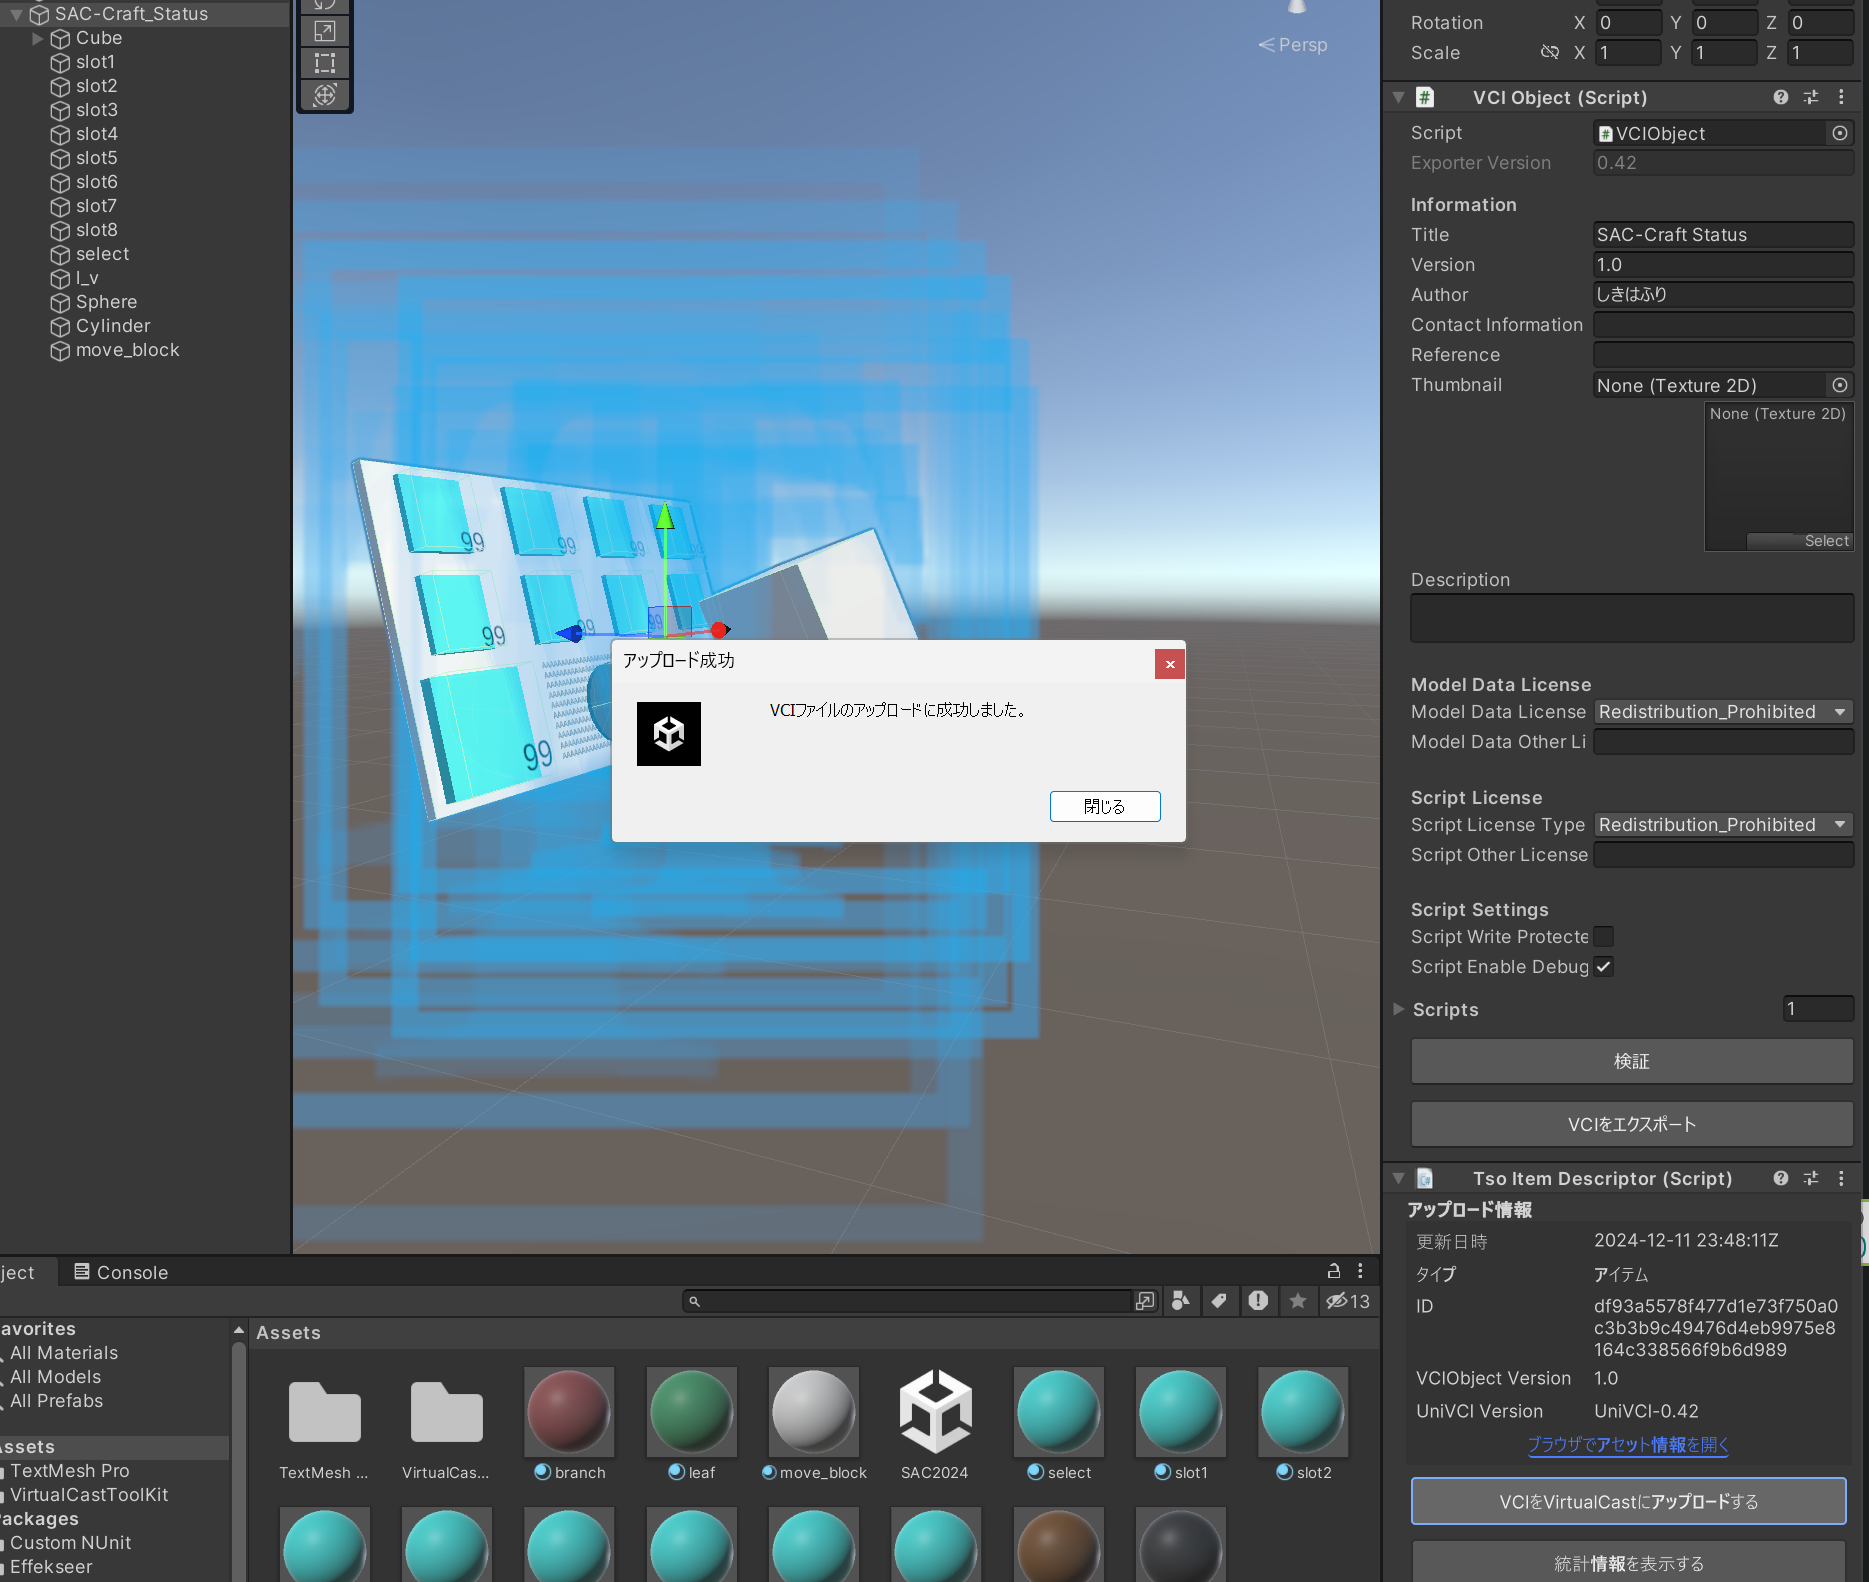This screenshot has width=1869, height=1582.
Task: Open help for VCI Object script
Action: (x=1781, y=97)
